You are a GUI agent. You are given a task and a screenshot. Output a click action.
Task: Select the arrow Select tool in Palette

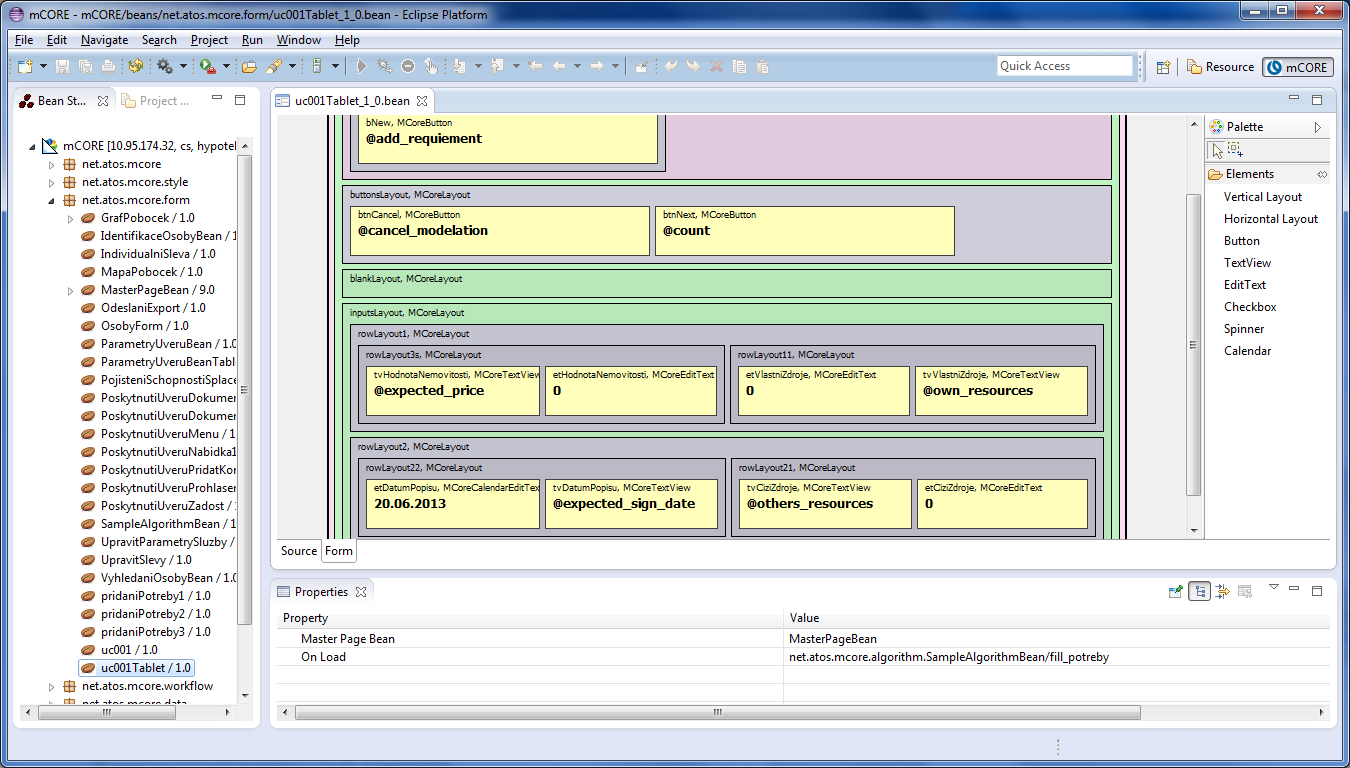click(x=1216, y=150)
